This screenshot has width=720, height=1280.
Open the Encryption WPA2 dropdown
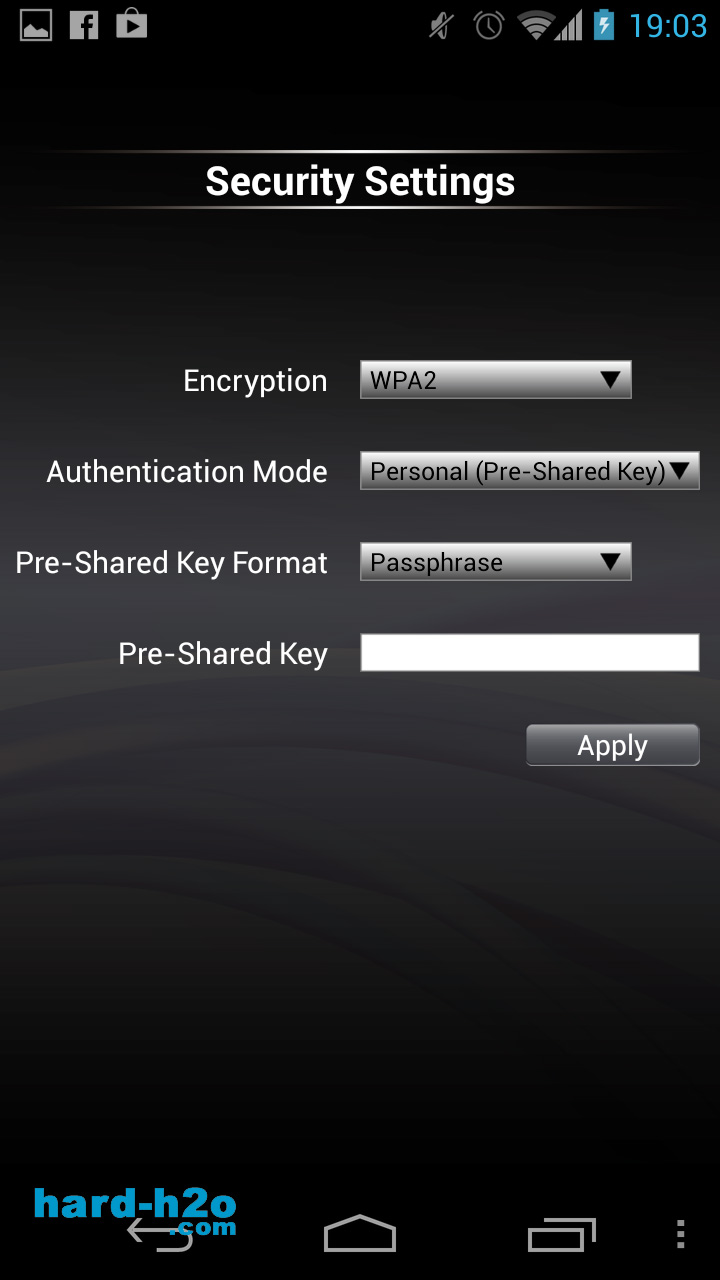[x=495, y=380]
